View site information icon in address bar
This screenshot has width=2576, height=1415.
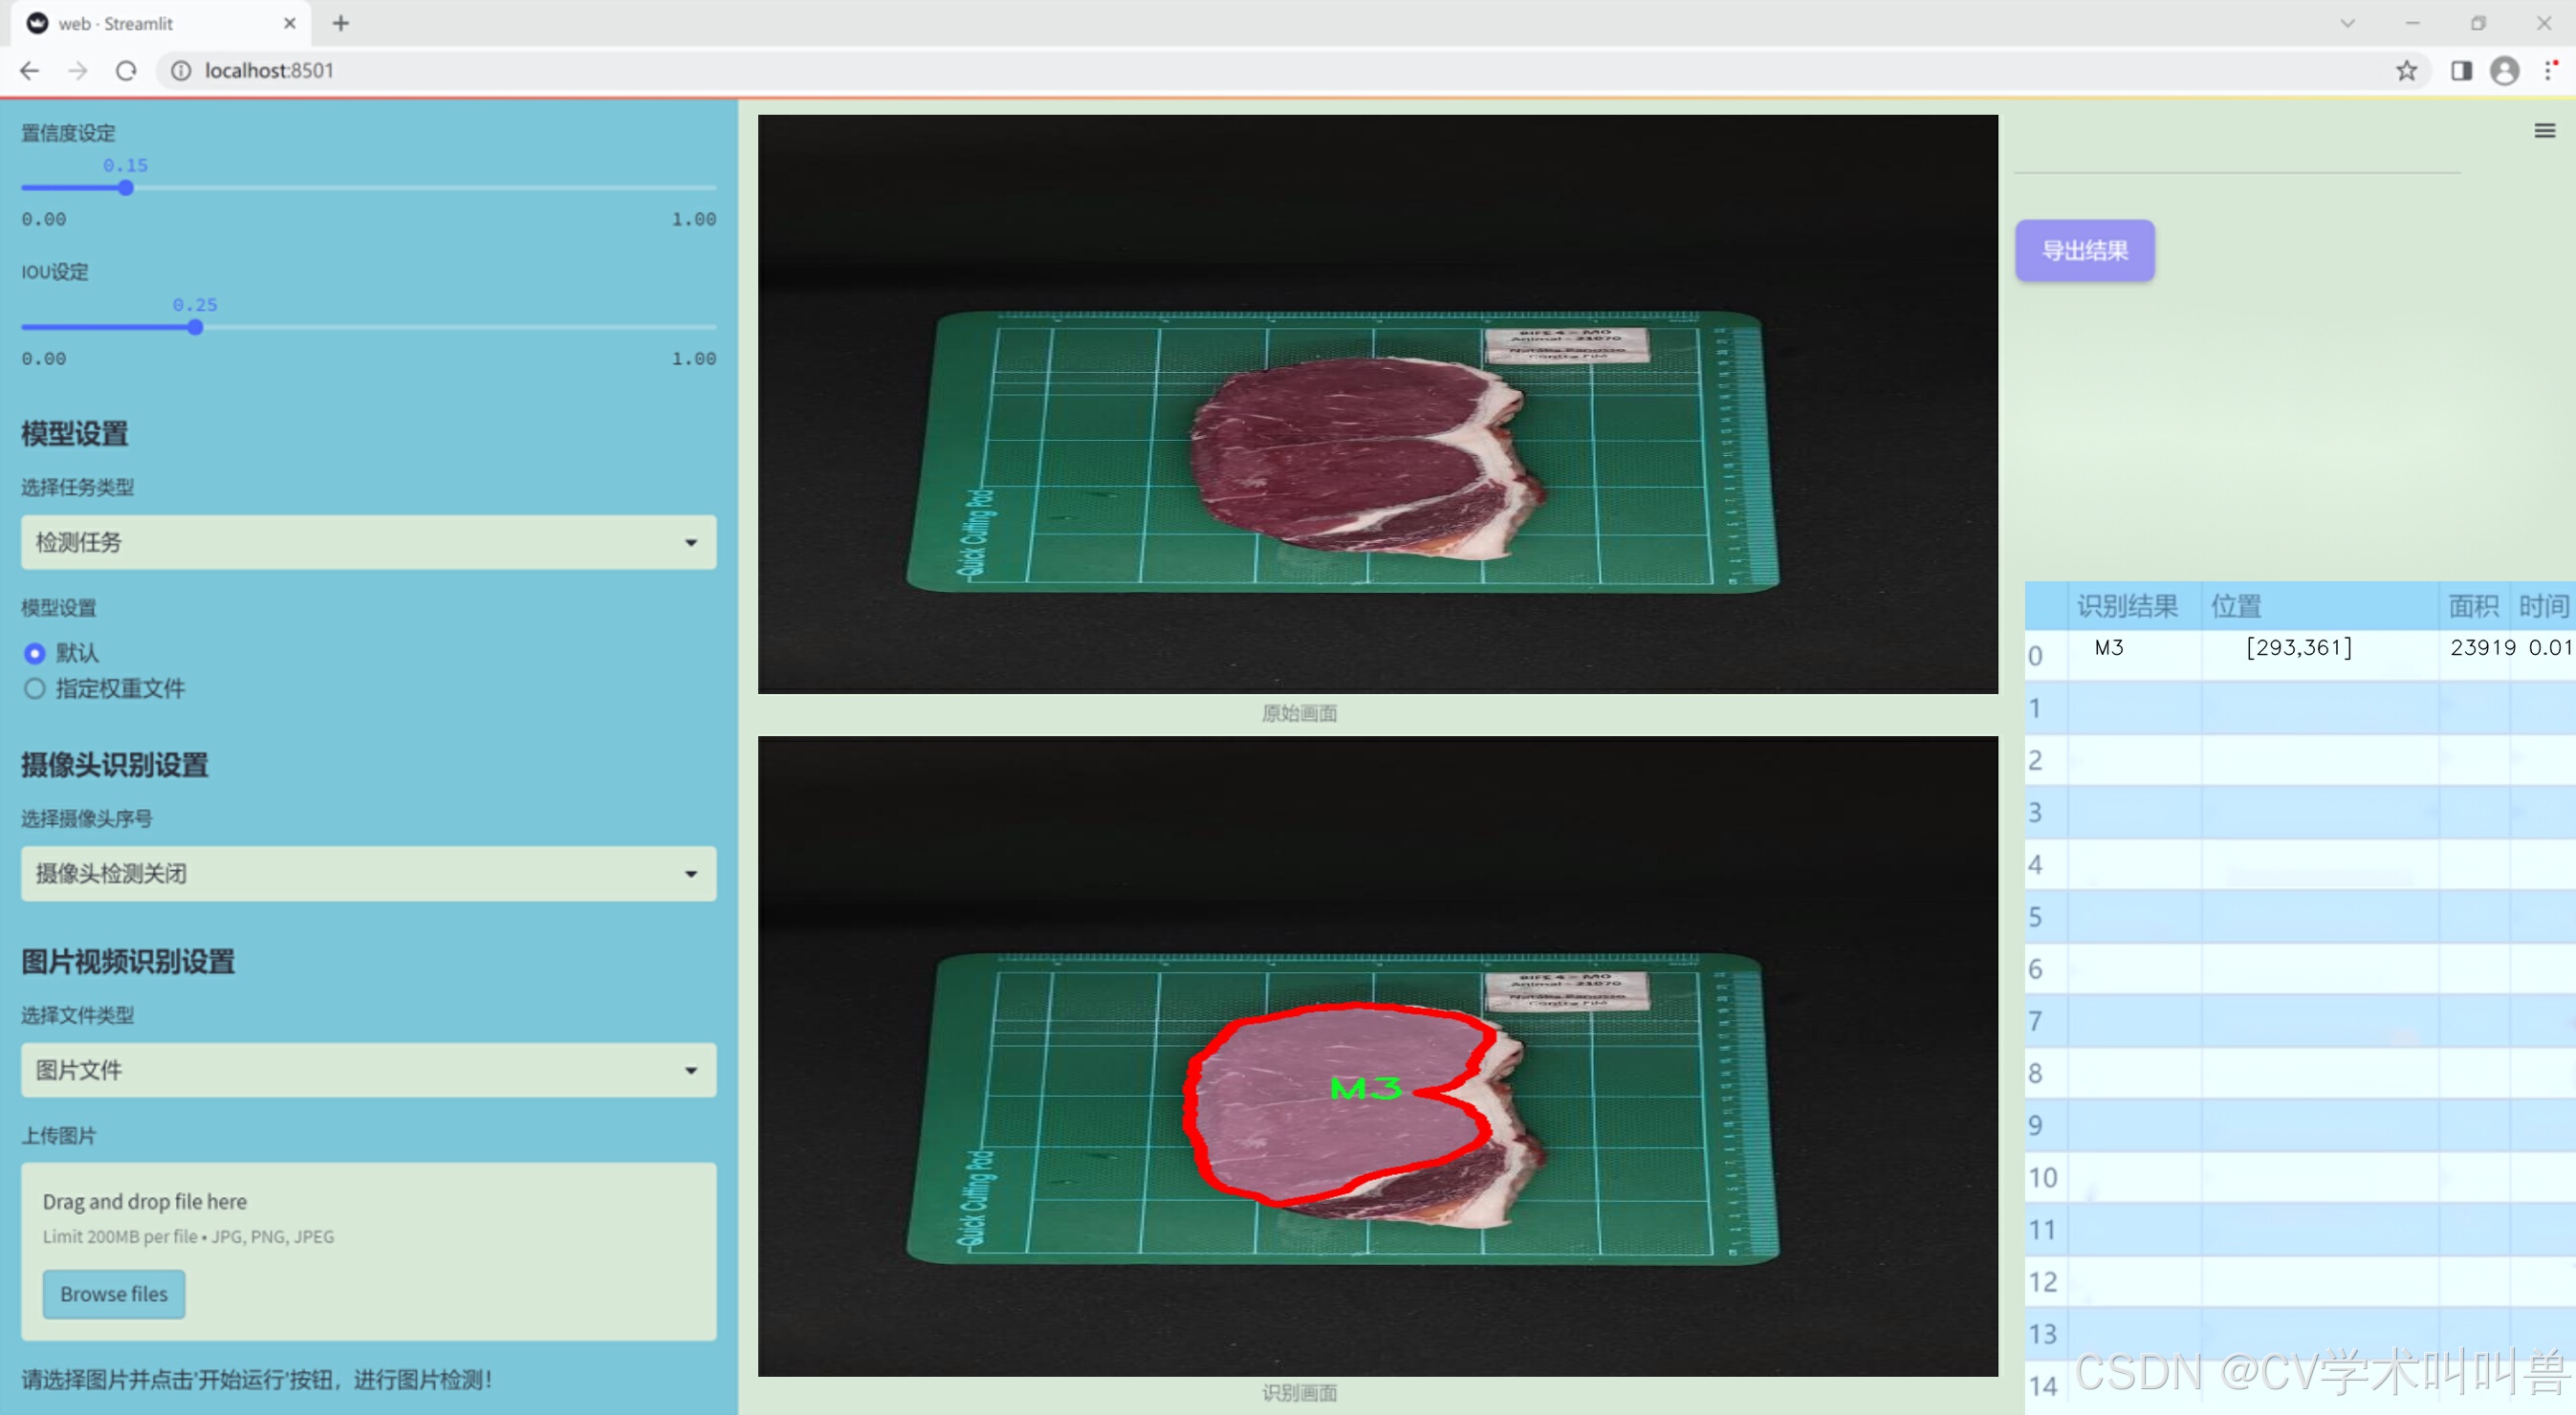181,70
